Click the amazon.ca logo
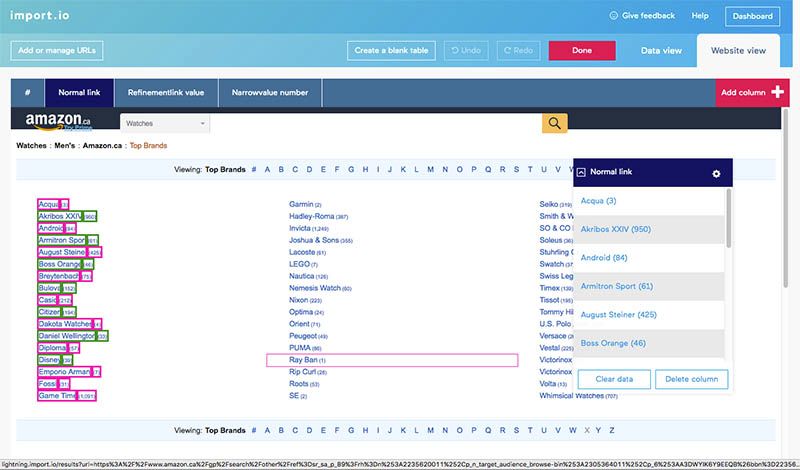Screen dimensions: 800x470 (58, 121)
